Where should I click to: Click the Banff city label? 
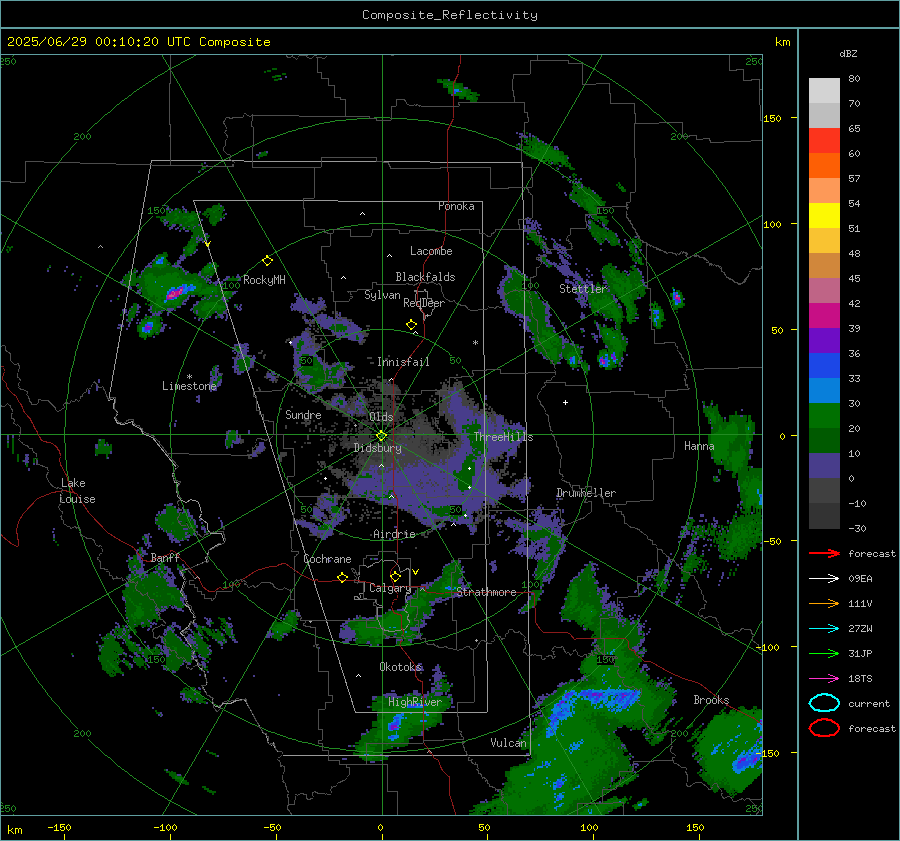pyautogui.click(x=165, y=558)
